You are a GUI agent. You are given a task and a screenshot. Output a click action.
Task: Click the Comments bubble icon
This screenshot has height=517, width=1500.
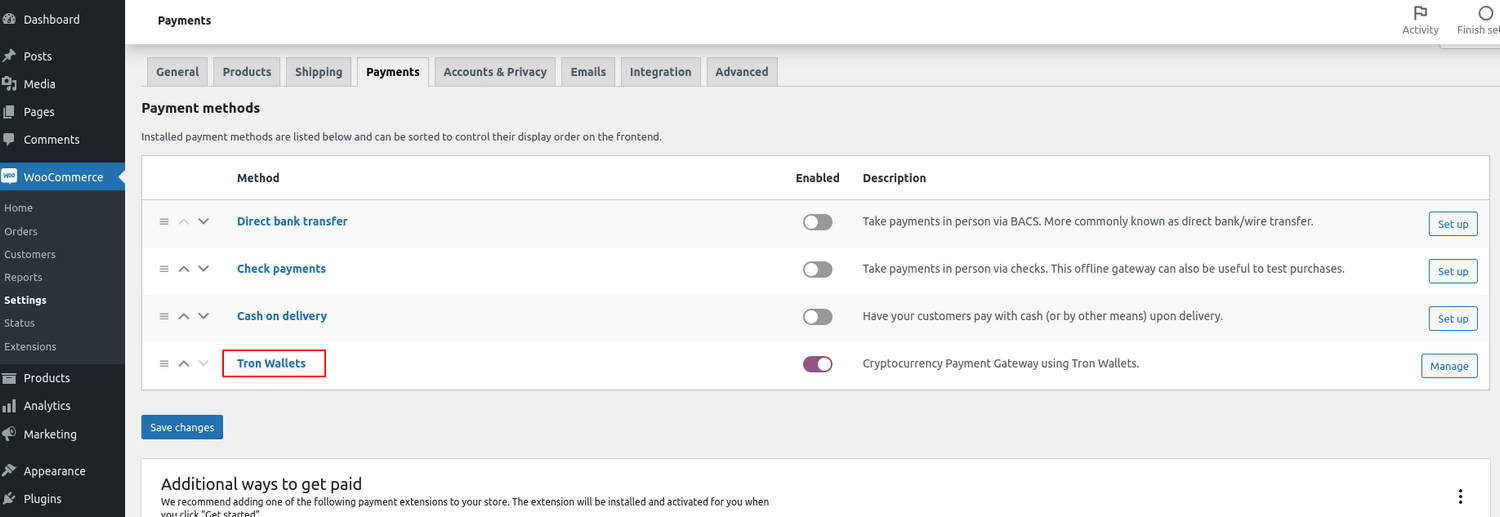9,140
